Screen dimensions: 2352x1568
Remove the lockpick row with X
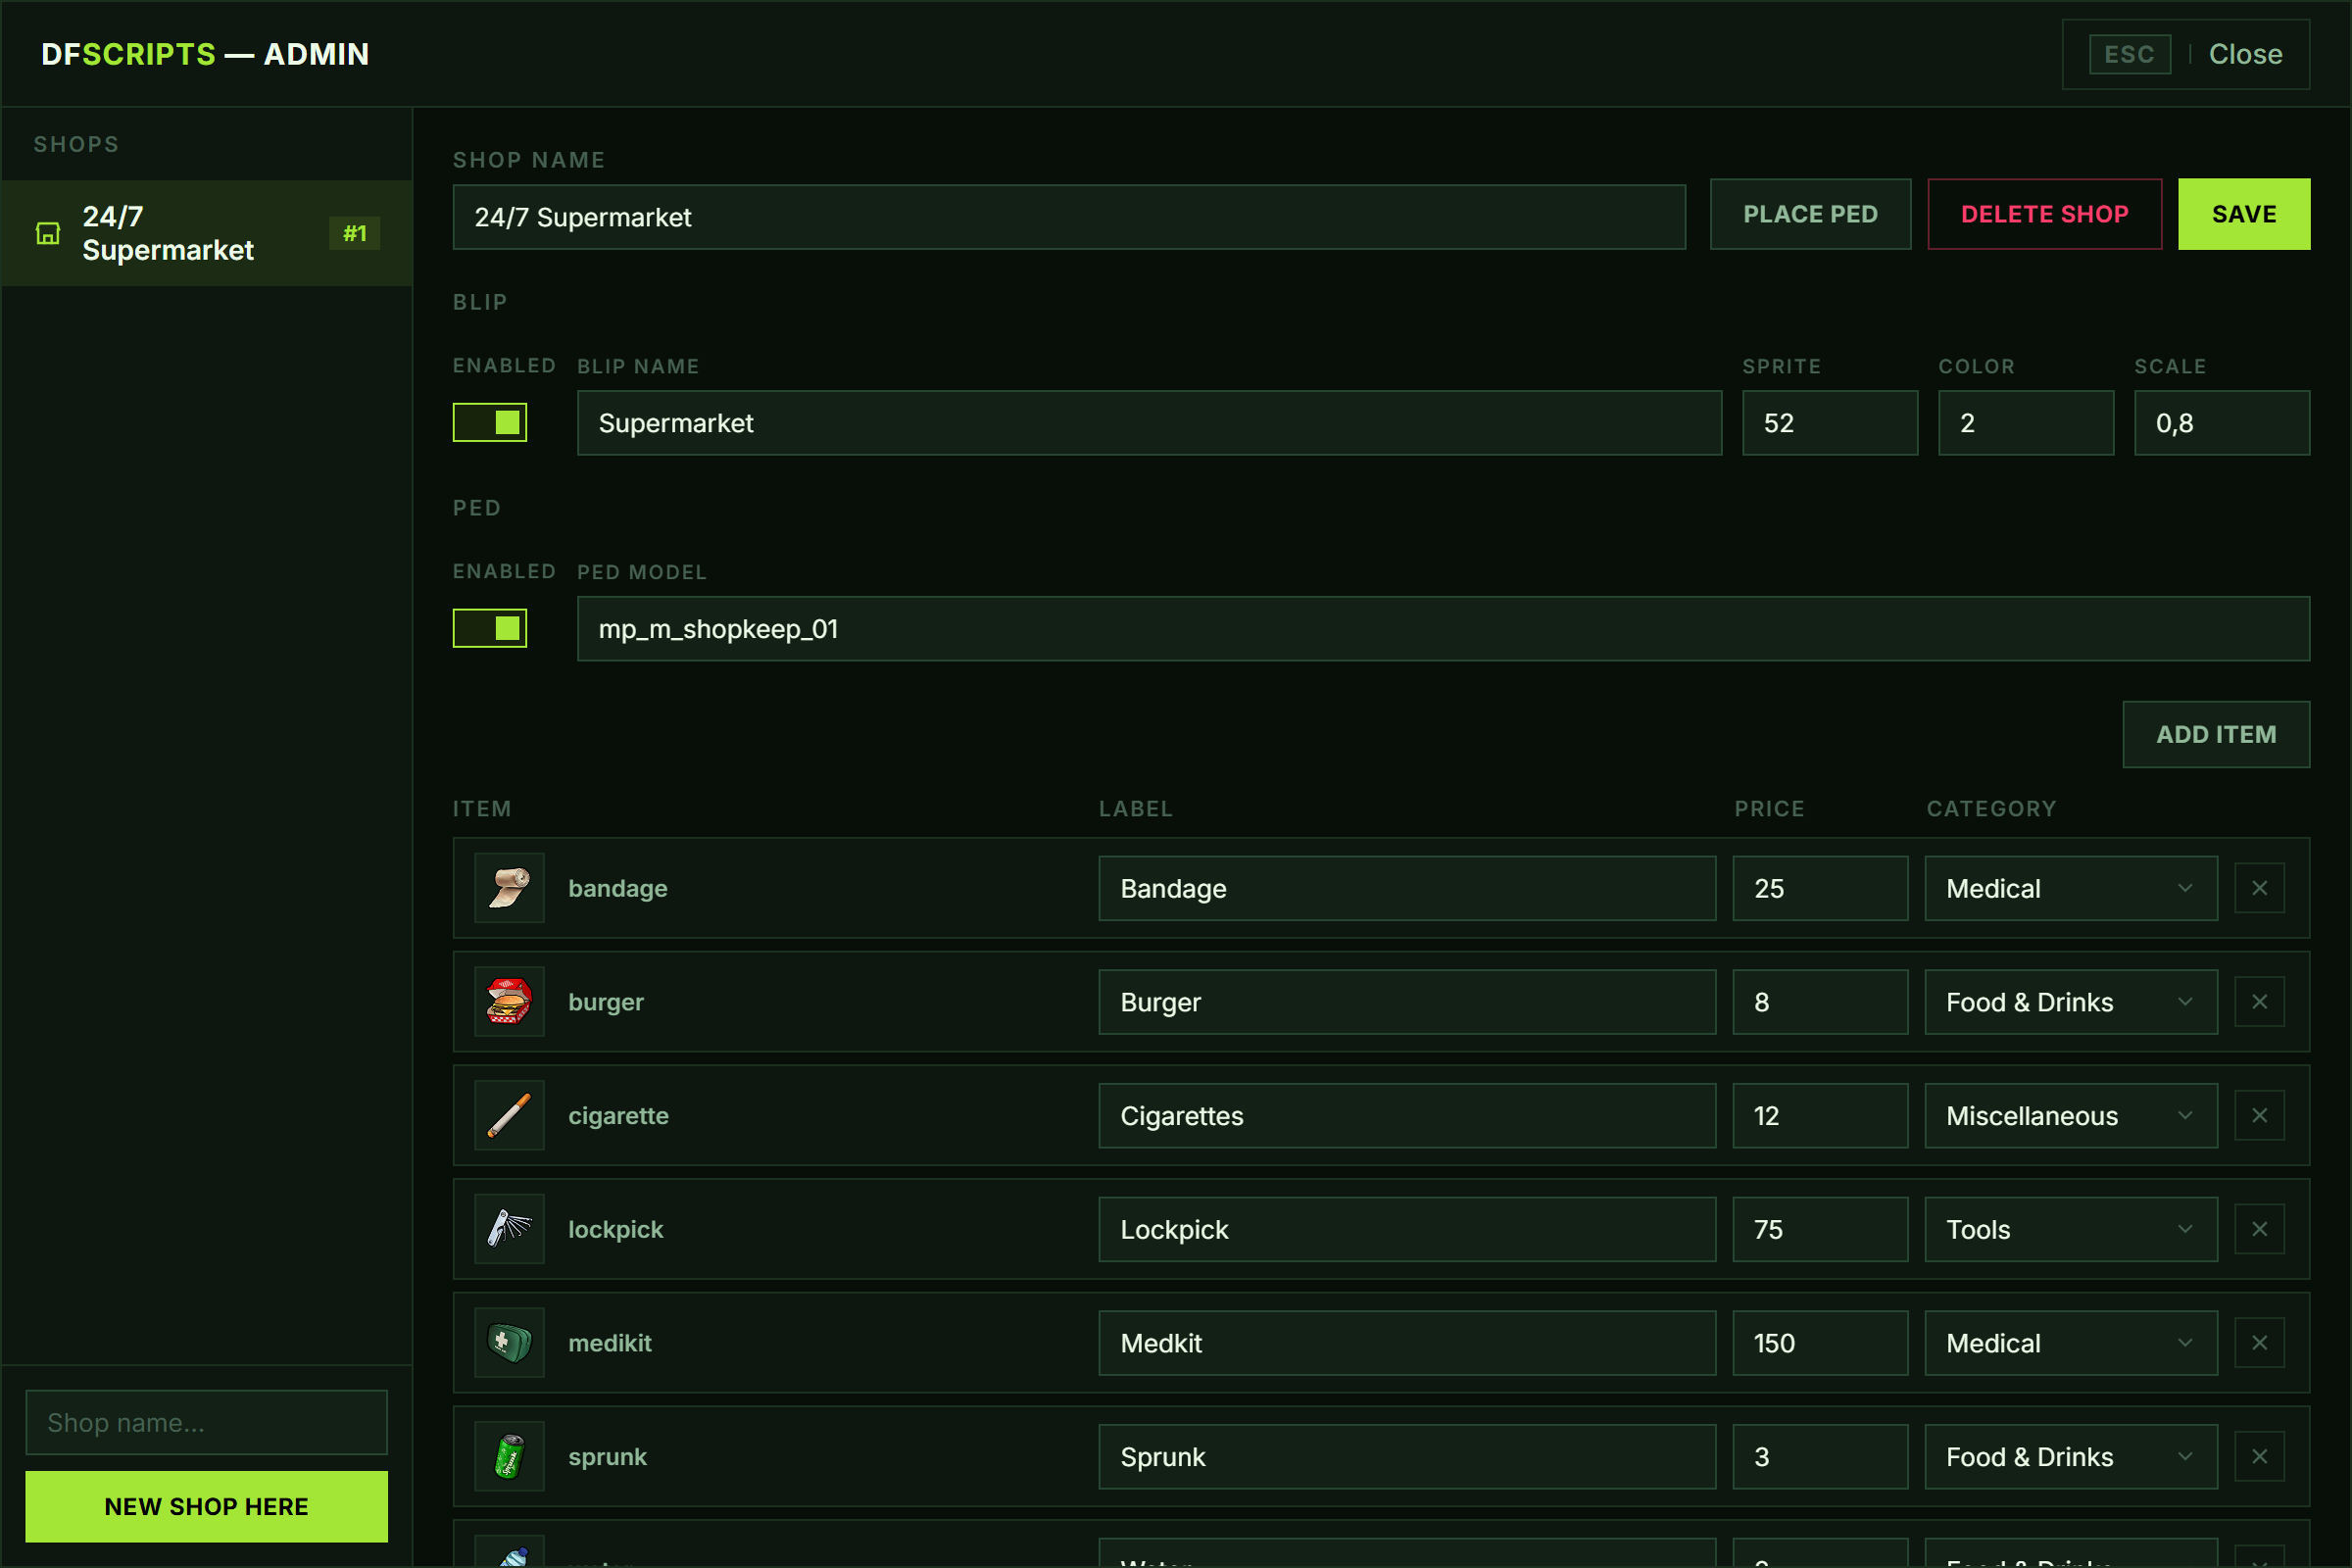point(2259,1229)
